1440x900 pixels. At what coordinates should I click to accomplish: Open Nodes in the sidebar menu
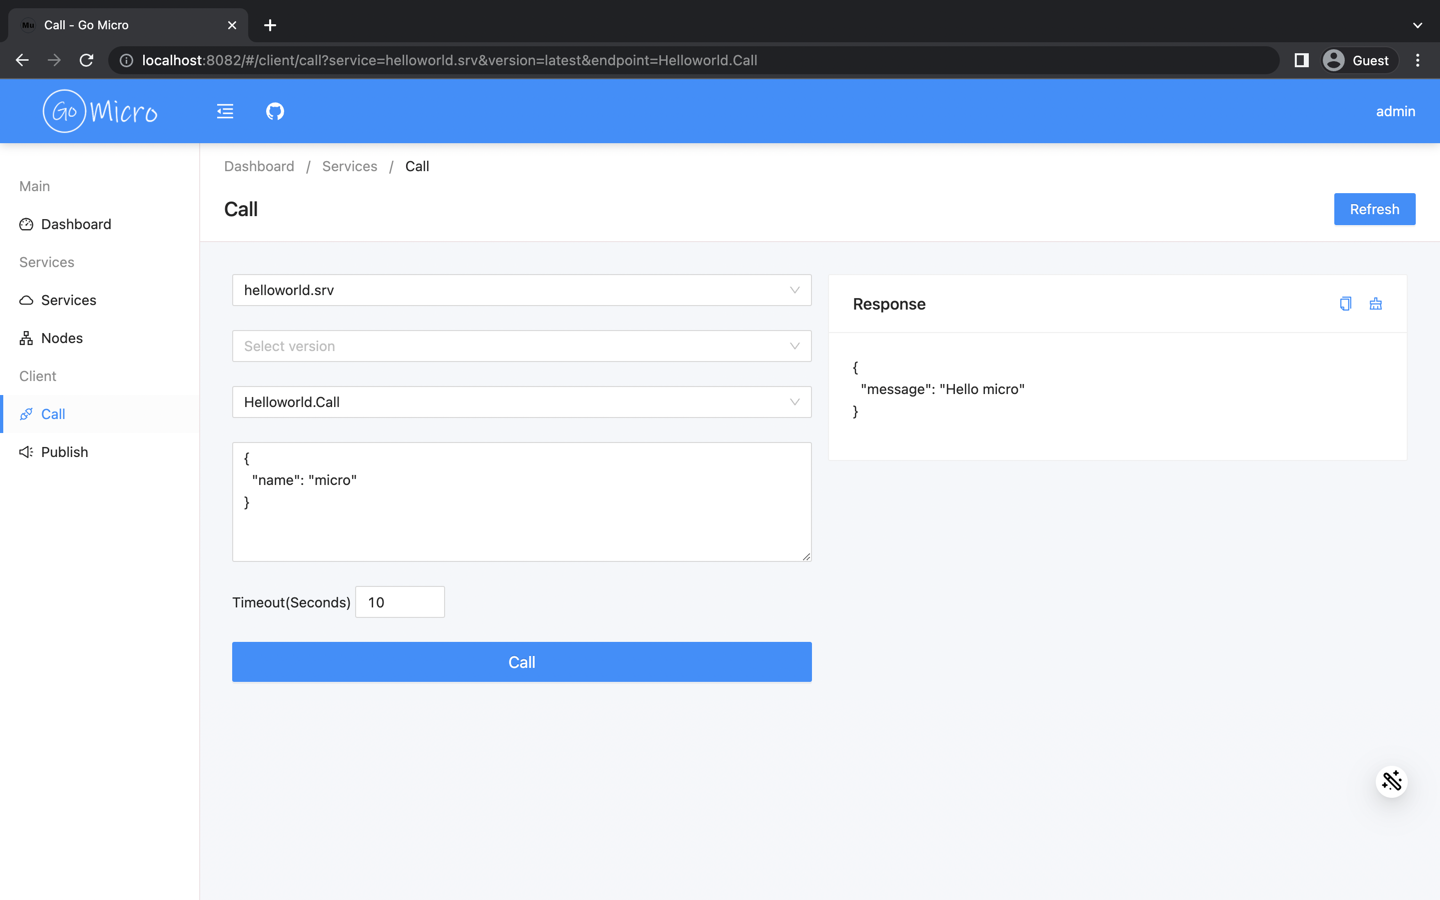pos(100,338)
